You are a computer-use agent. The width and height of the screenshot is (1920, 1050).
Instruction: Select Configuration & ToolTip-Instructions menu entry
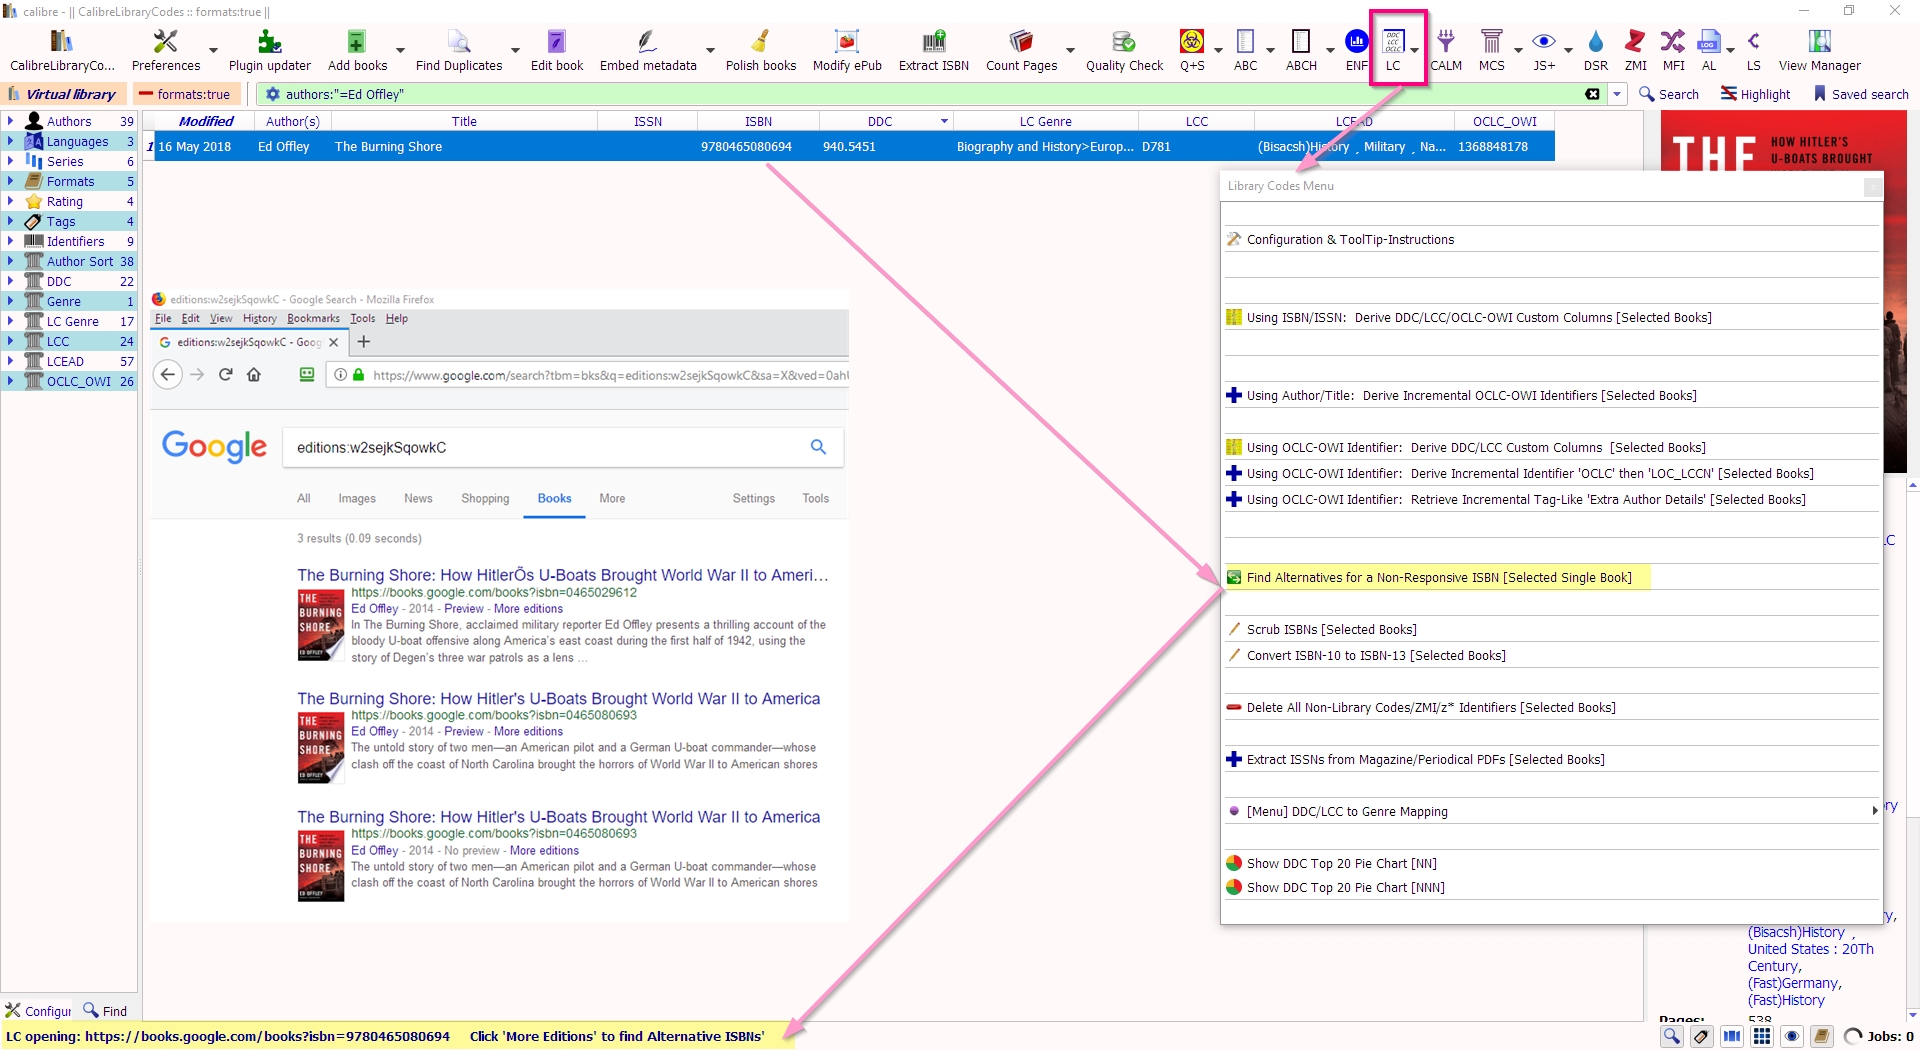click(x=1552, y=240)
